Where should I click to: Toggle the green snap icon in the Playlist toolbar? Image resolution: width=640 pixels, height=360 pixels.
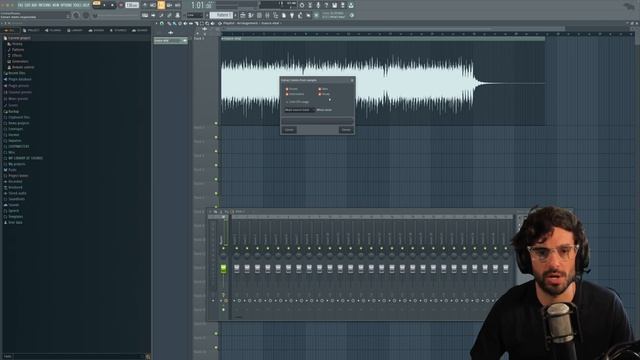point(162,24)
